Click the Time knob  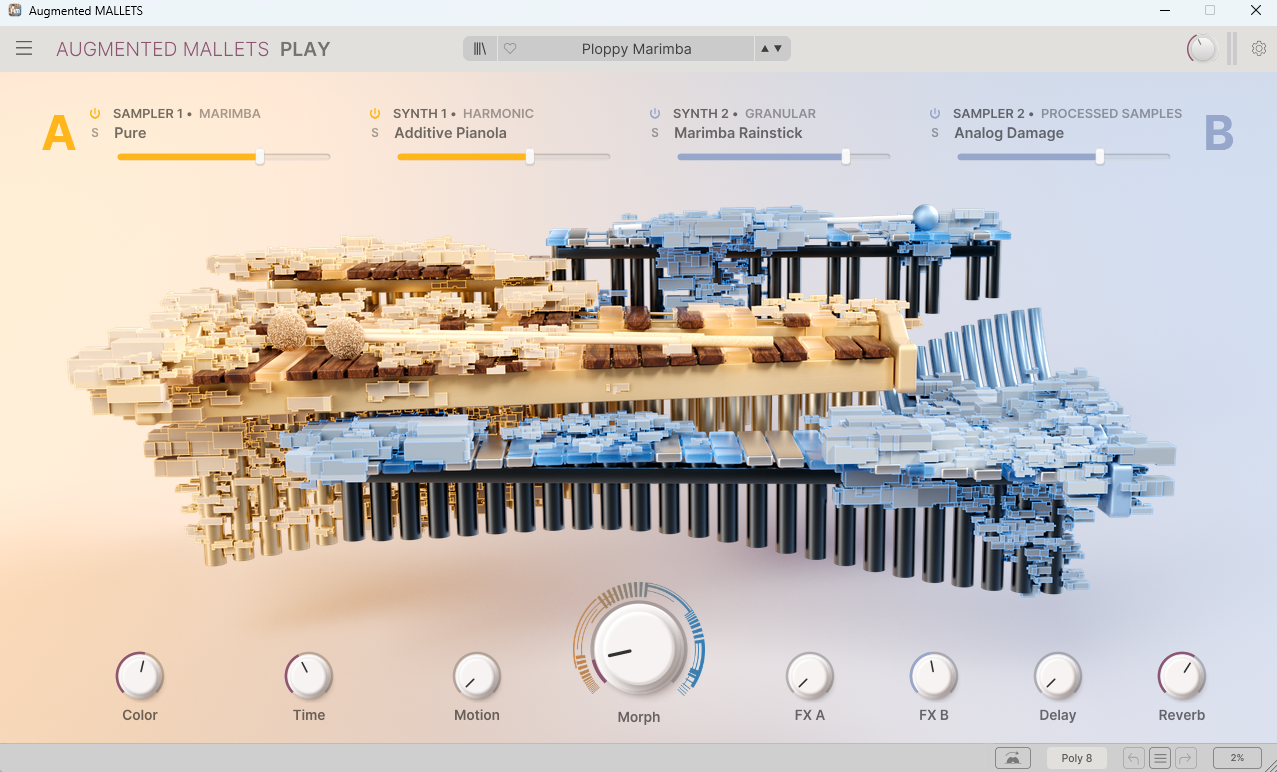coord(309,677)
